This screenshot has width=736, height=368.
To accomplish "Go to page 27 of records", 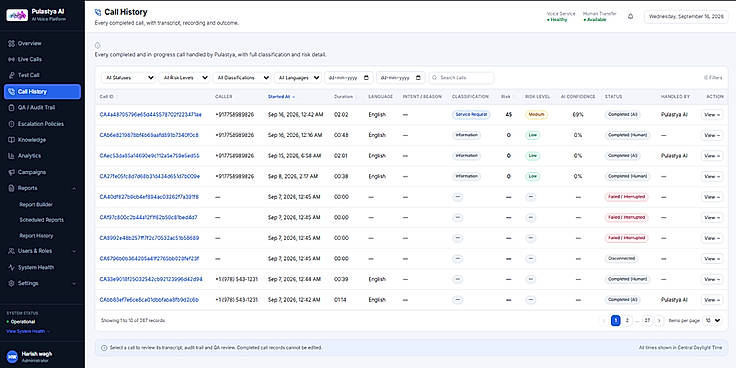I will pyautogui.click(x=647, y=321).
